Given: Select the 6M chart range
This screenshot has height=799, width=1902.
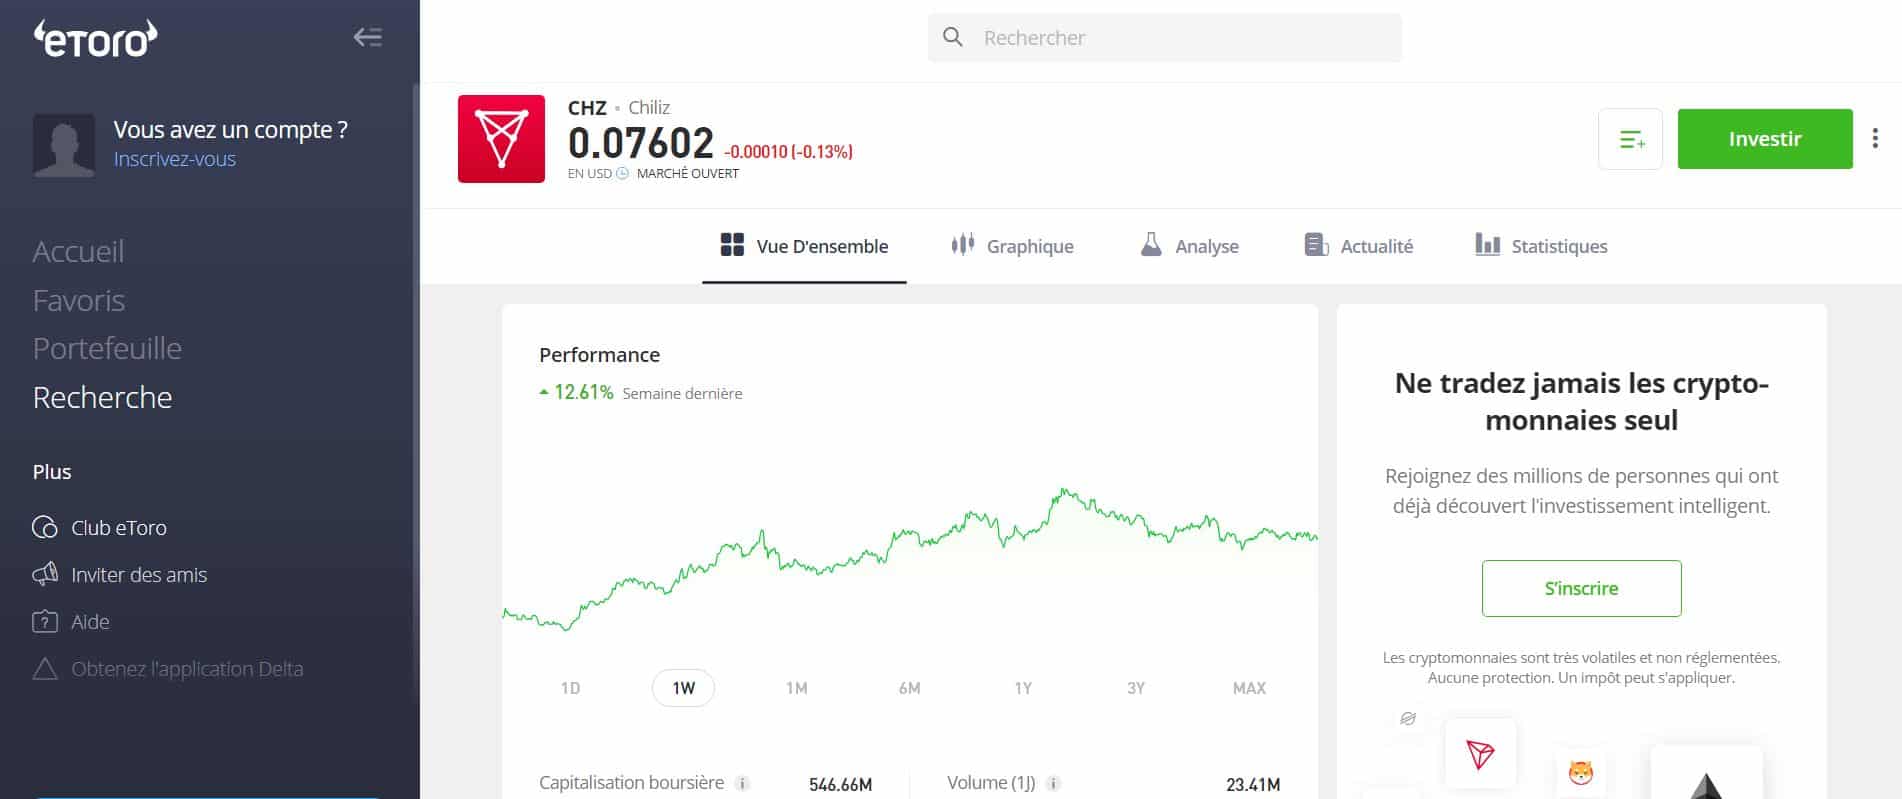Looking at the screenshot, I should (909, 688).
